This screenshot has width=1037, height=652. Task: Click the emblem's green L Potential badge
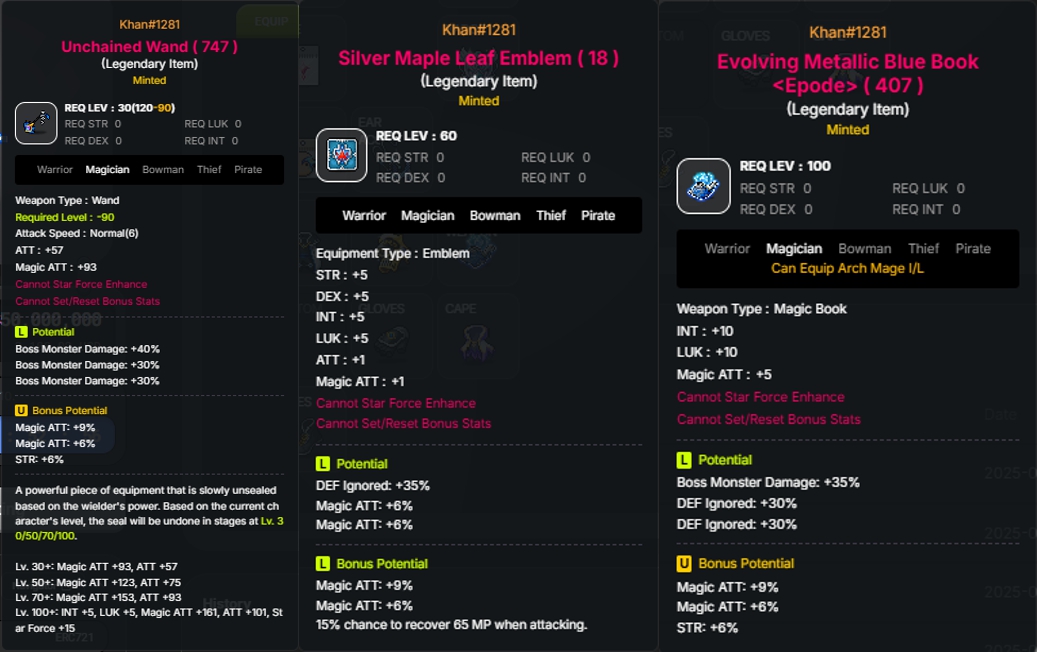tap(323, 464)
